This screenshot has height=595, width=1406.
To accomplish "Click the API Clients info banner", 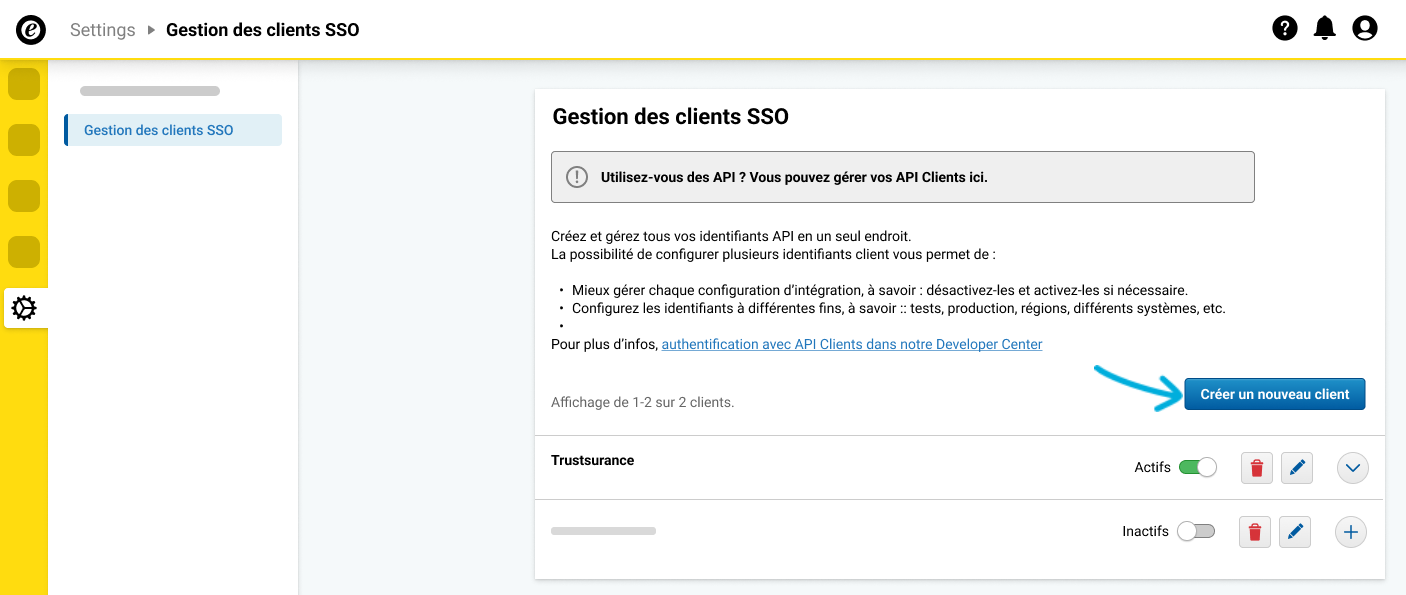I will (902, 177).
